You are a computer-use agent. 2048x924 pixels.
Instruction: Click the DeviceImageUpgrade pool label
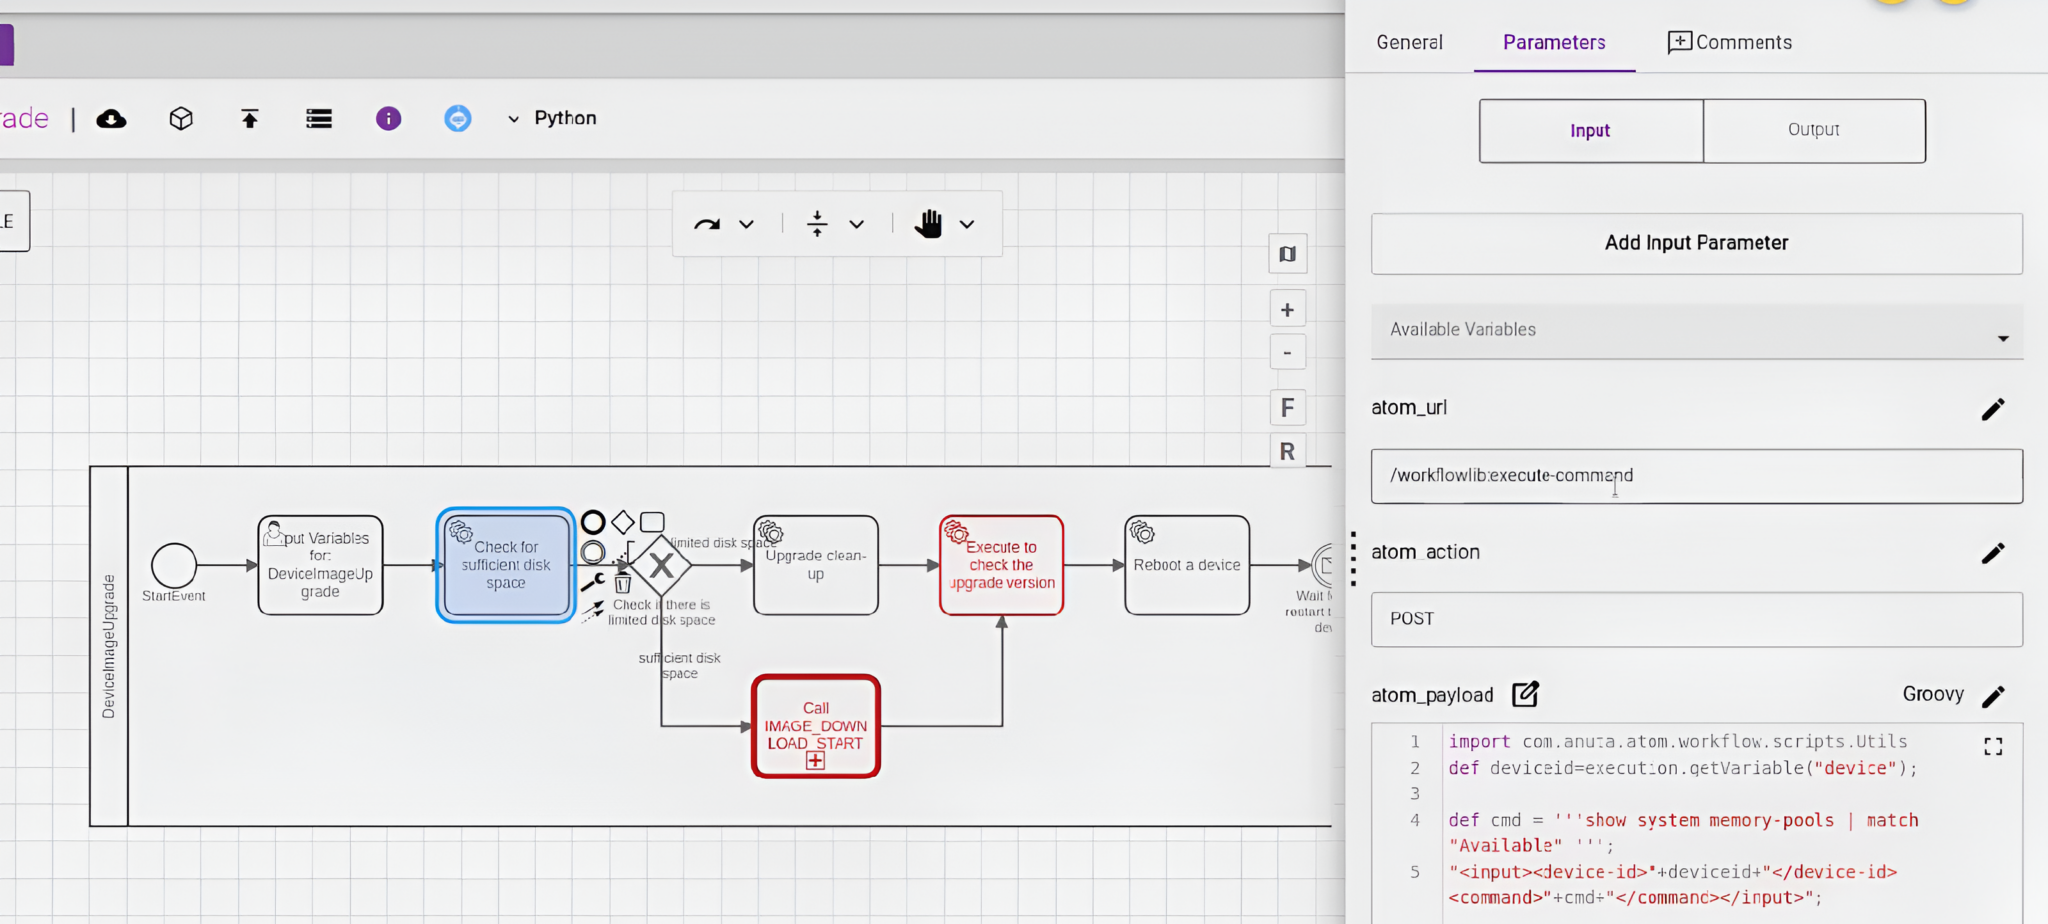coord(109,646)
